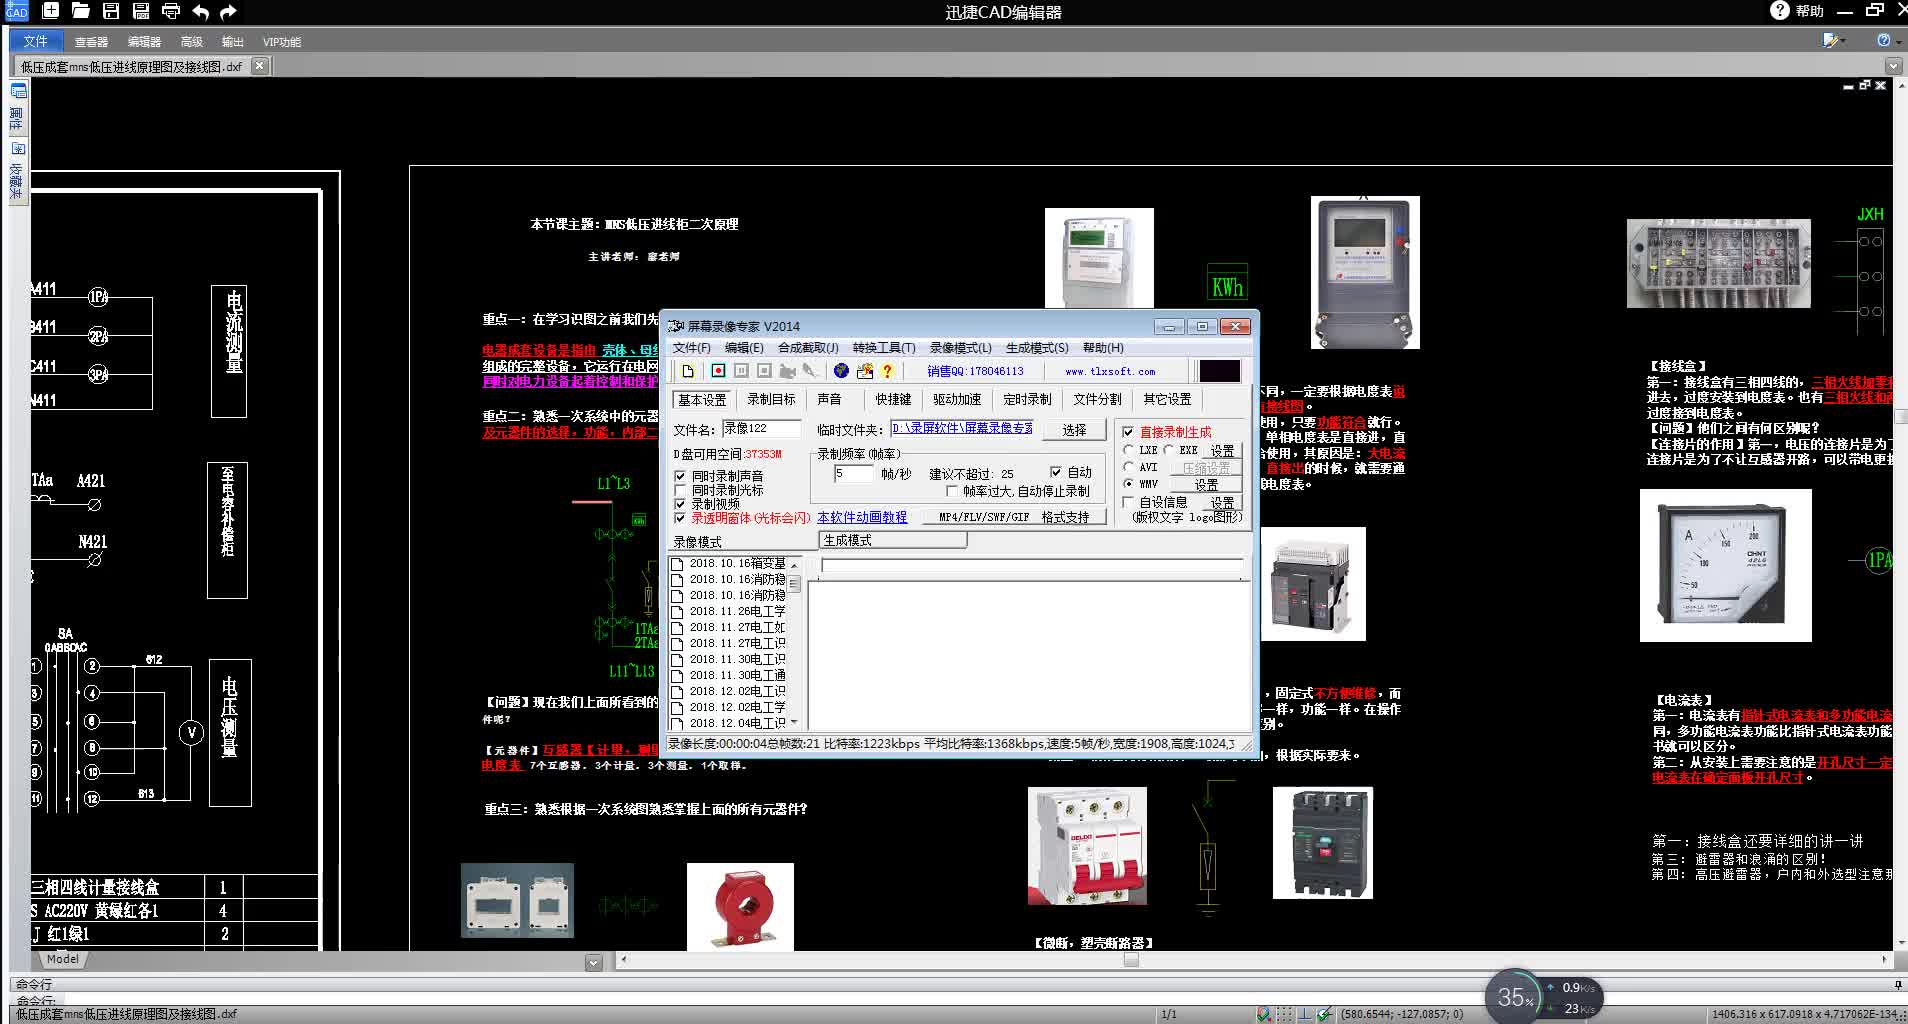1908x1024 pixels.
Task: Open 本软件动画教程 link
Action: click(x=862, y=518)
